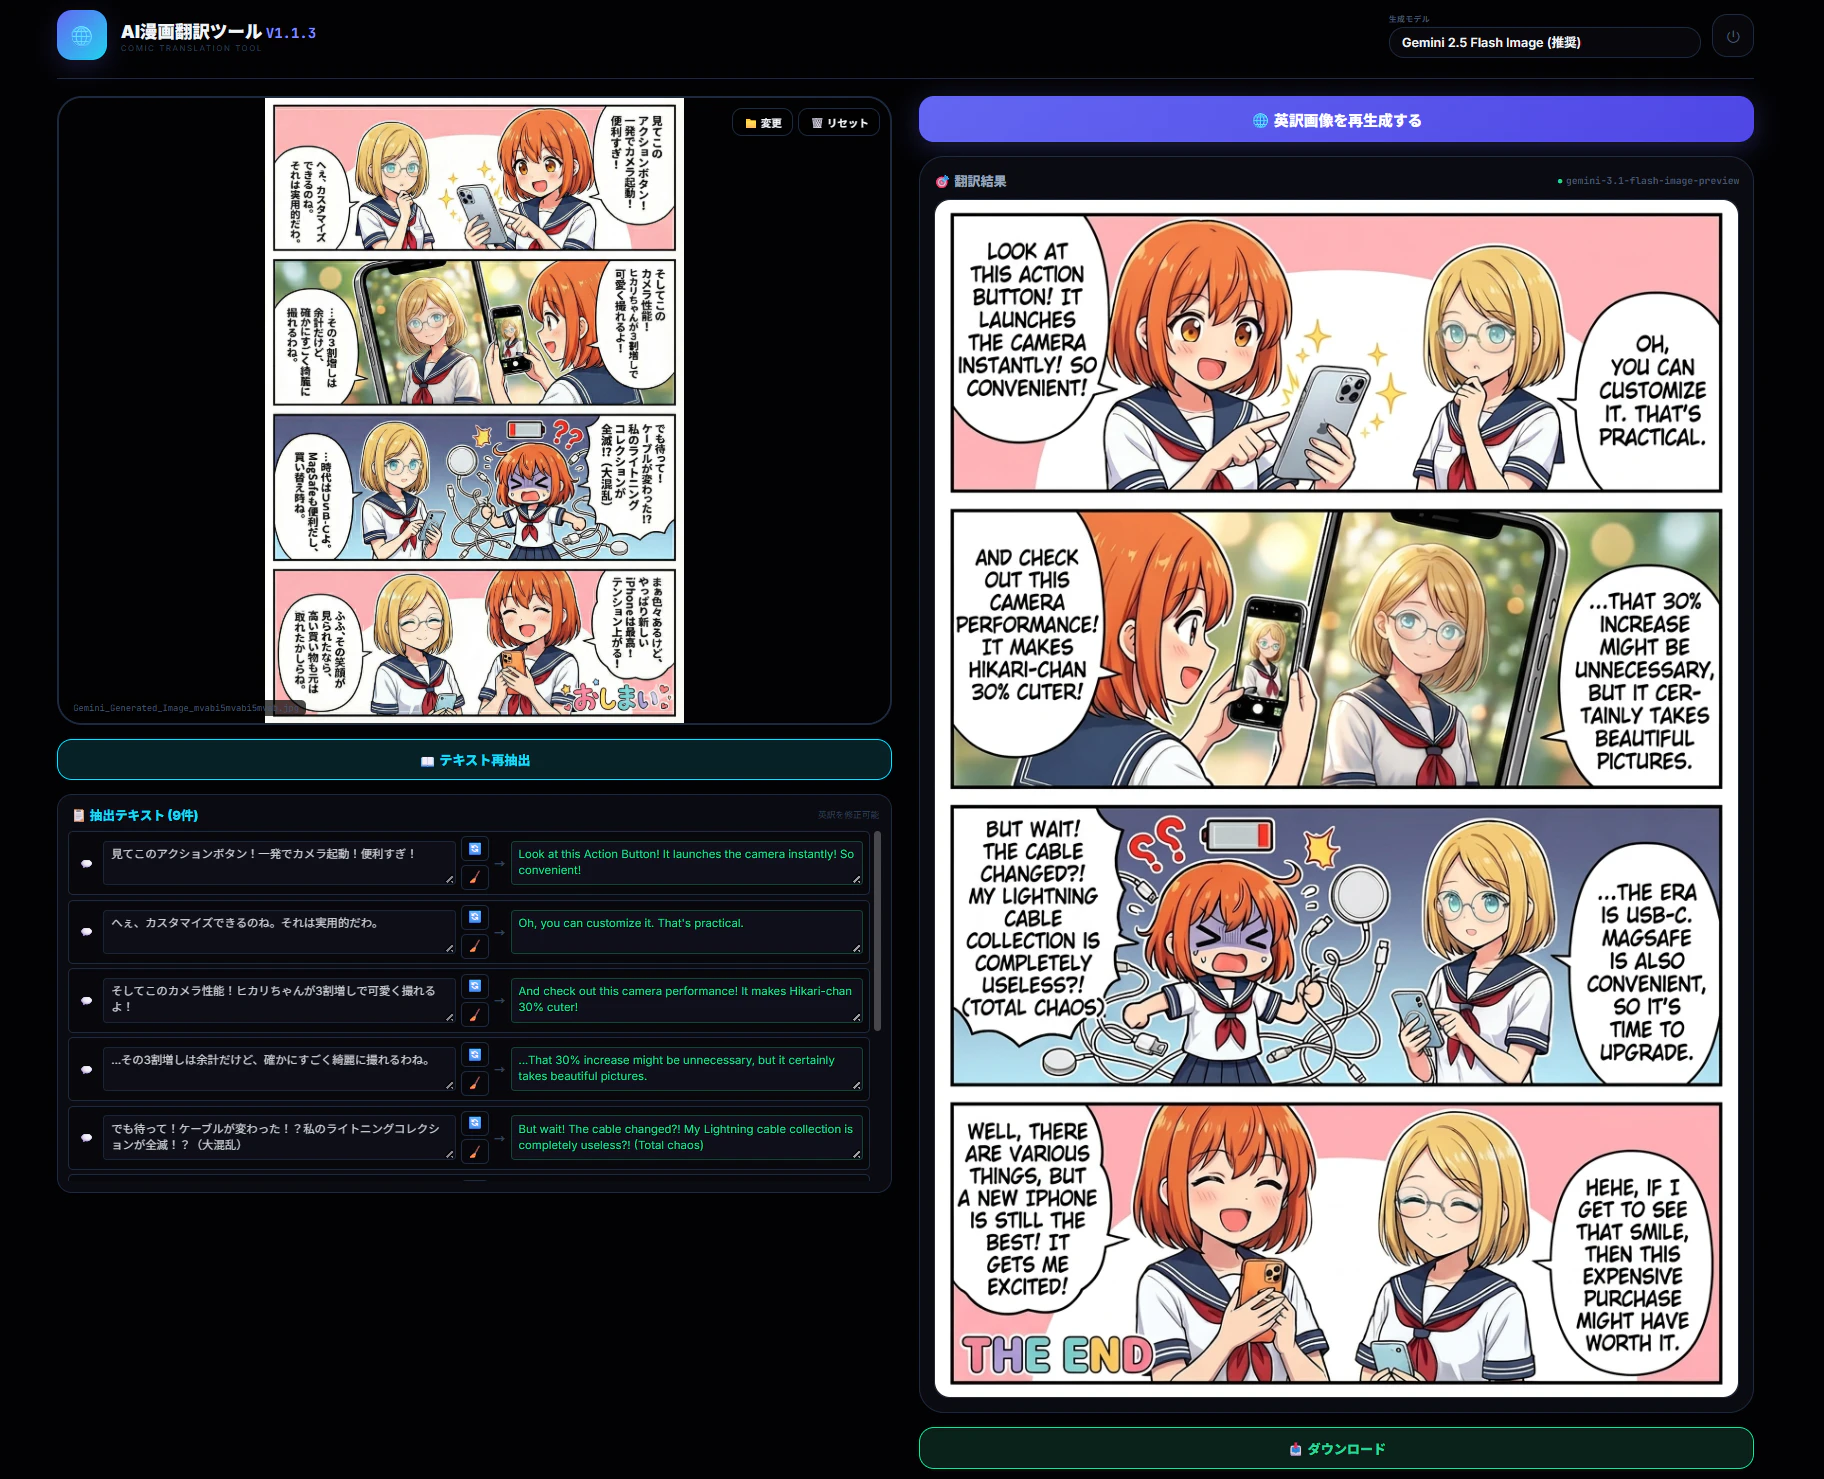Click the globe app logo icon
The image size is (1824, 1479).
[x=82, y=36]
